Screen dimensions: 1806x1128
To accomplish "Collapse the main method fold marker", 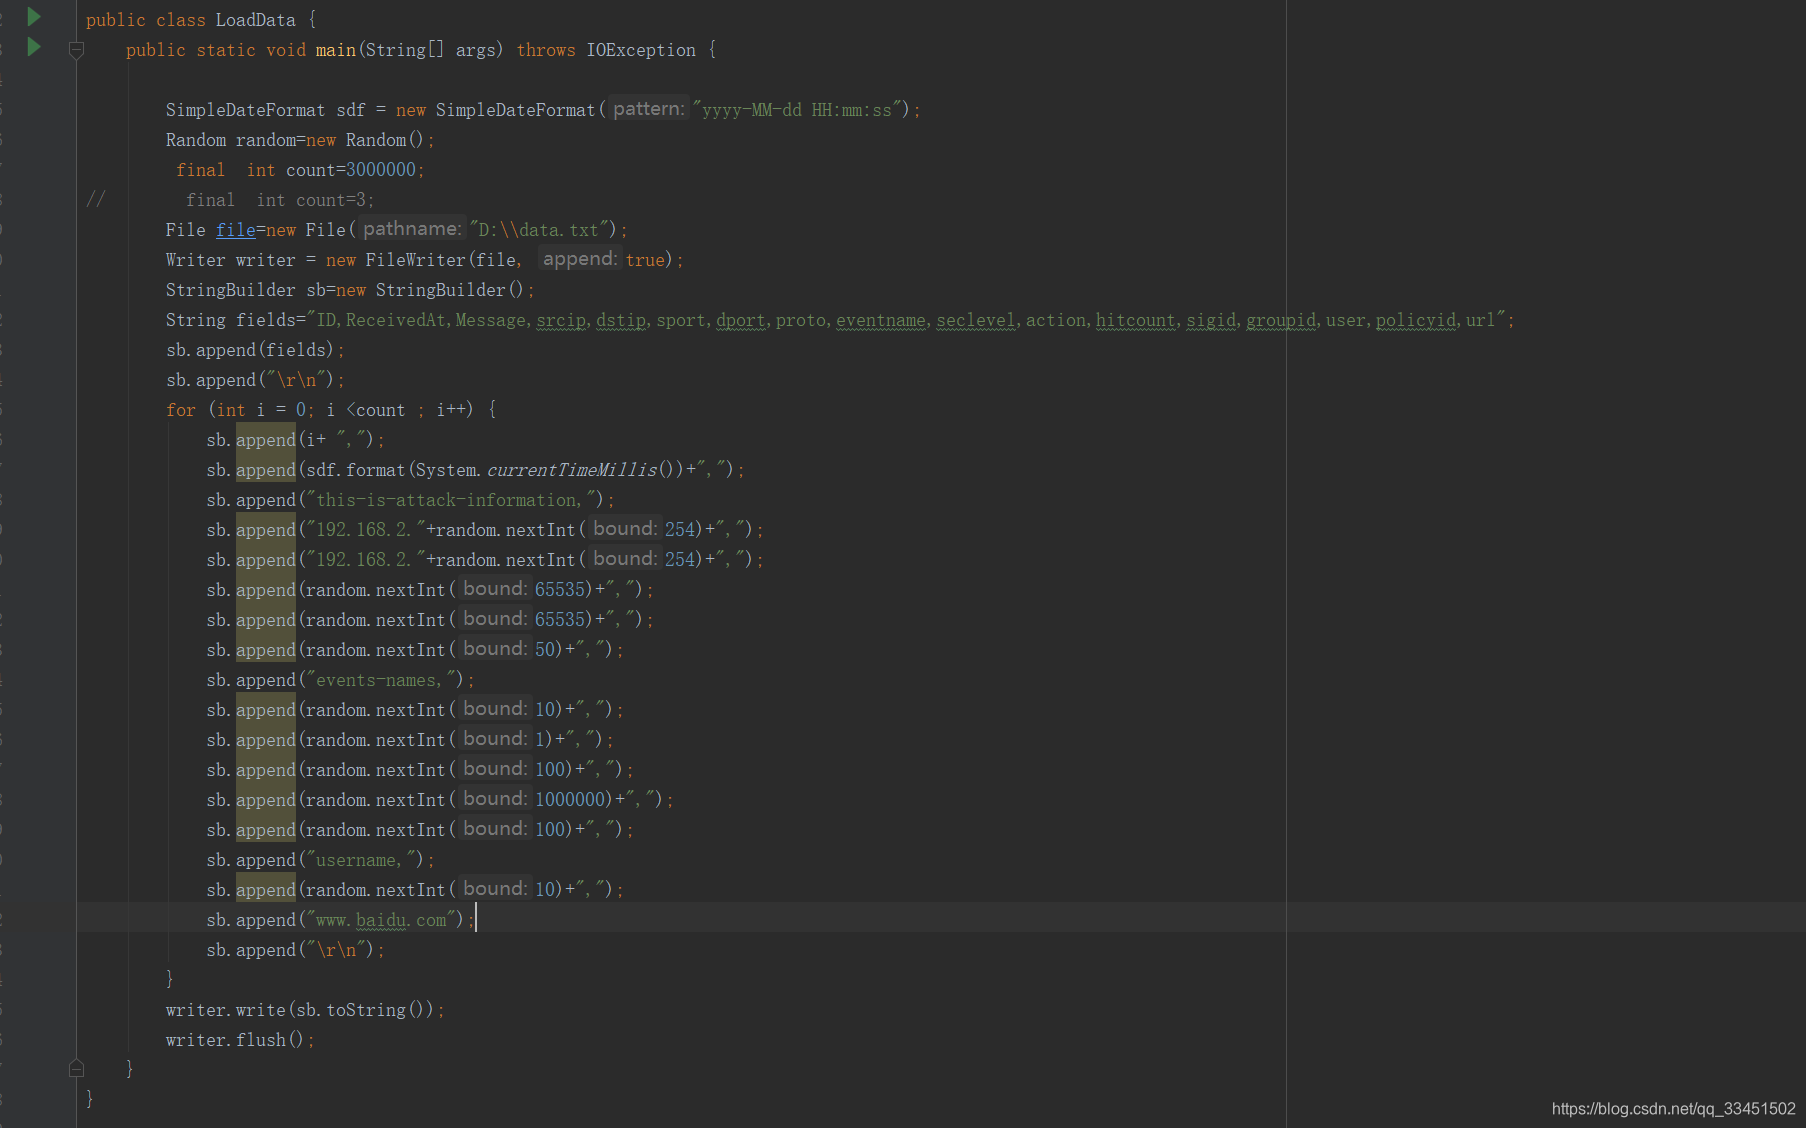I will (76, 49).
